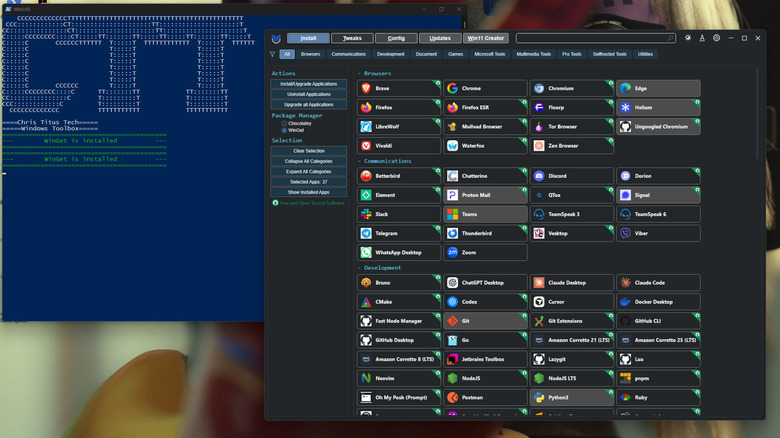Choose the Vivaldi icon

(x=366, y=146)
